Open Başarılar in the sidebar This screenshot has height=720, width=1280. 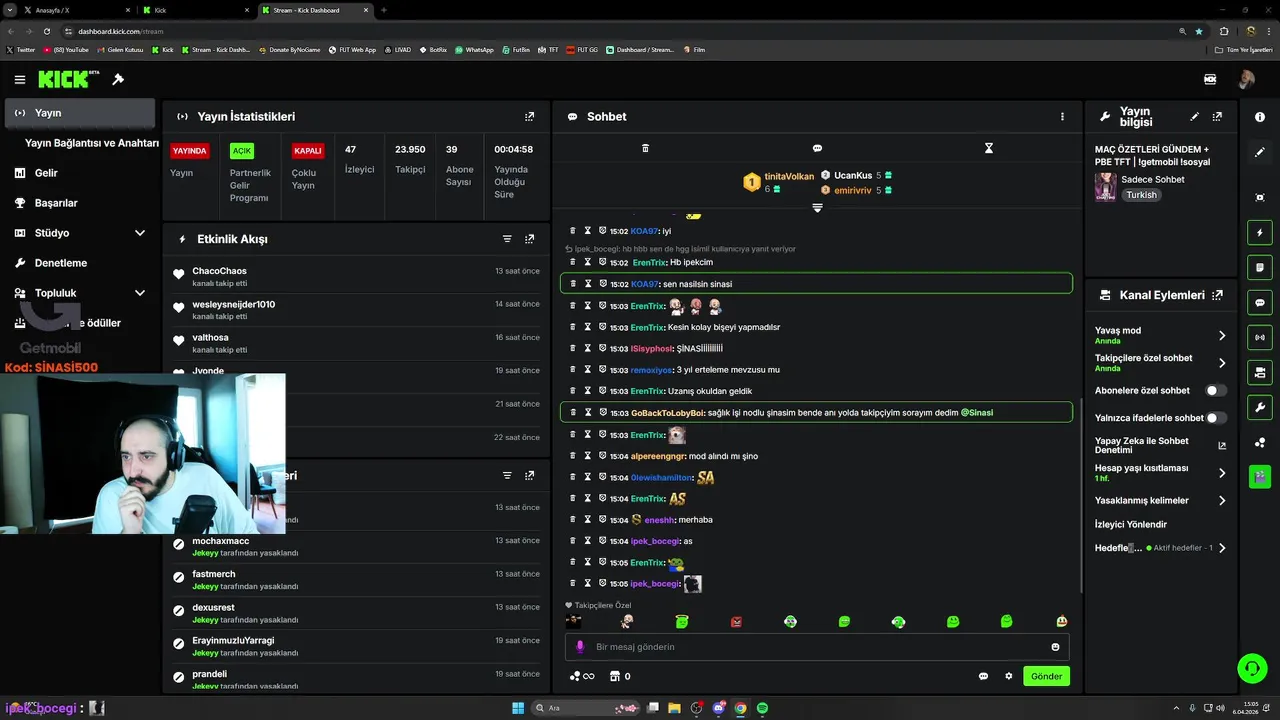point(79,203)
